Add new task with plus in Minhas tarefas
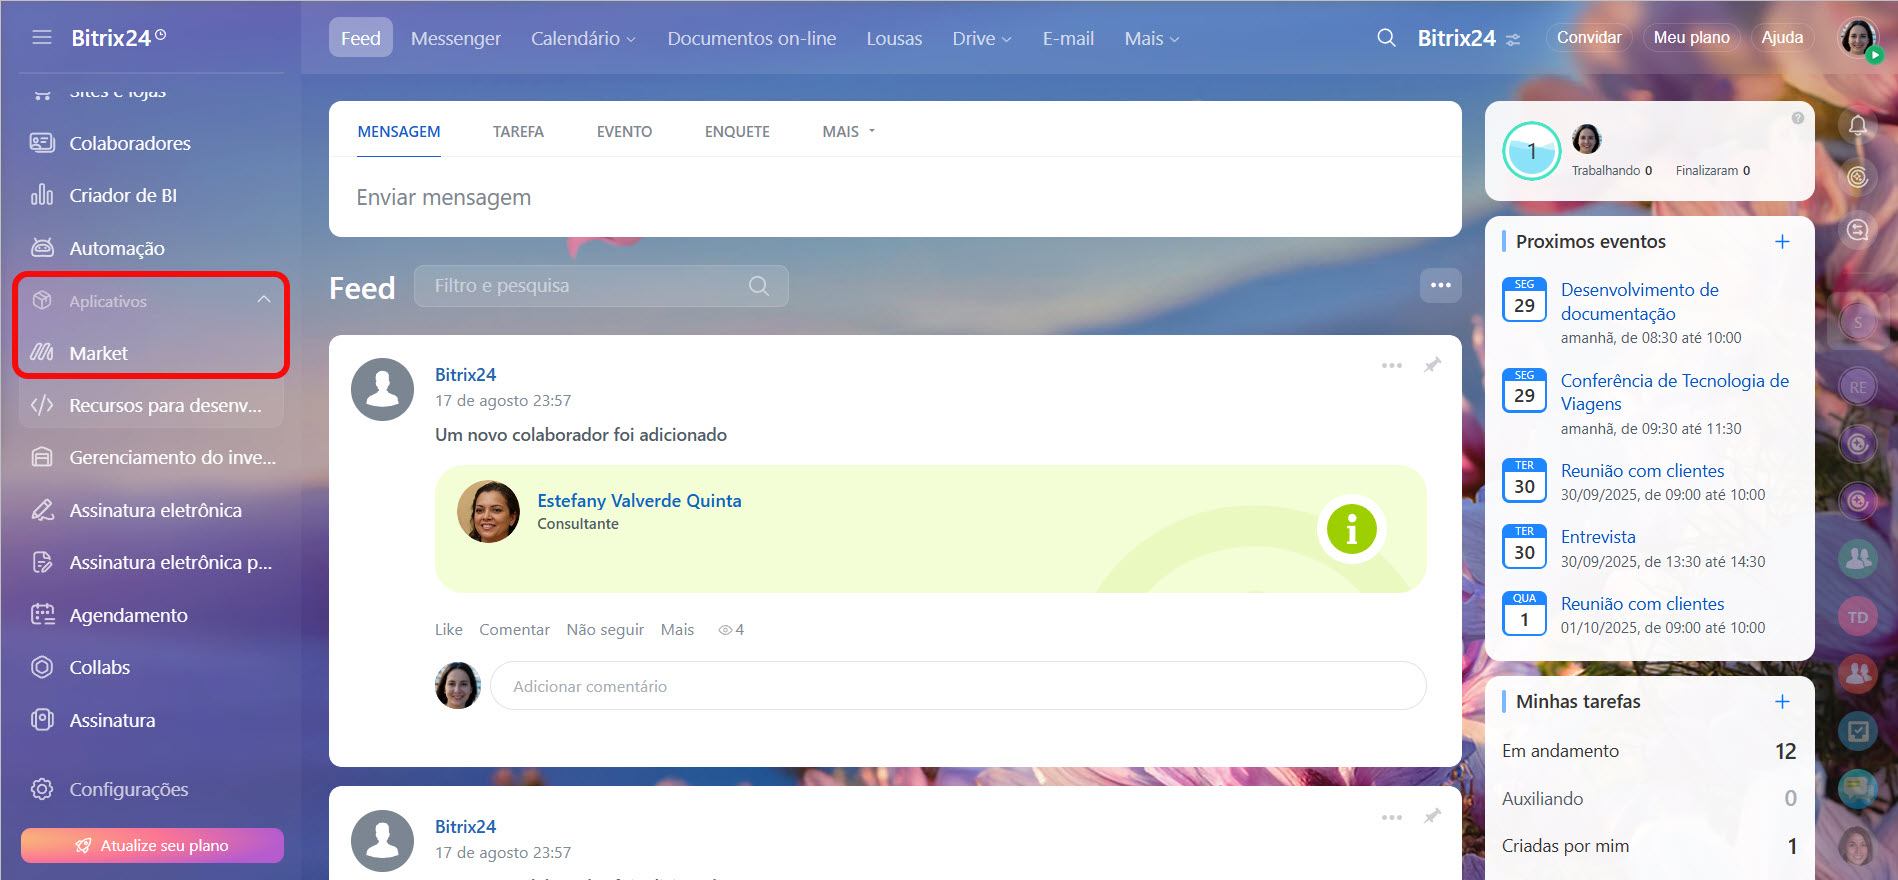The height and width of the screenshot is (880, 1898). tap(1781, 702)
